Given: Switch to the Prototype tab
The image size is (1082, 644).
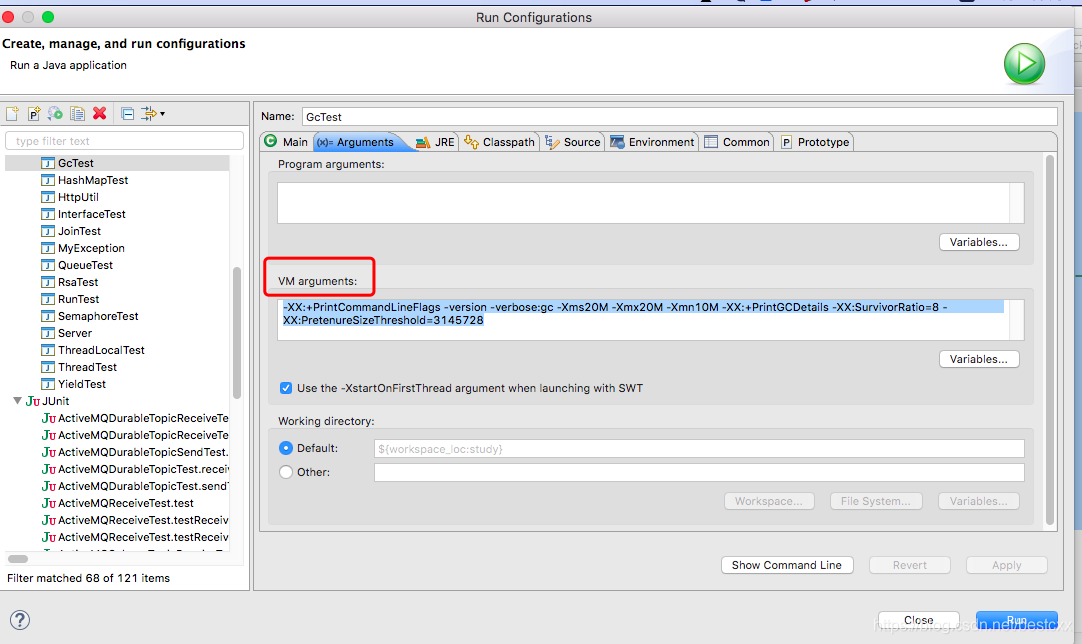Looking at the screenshot, I should 815,142.
